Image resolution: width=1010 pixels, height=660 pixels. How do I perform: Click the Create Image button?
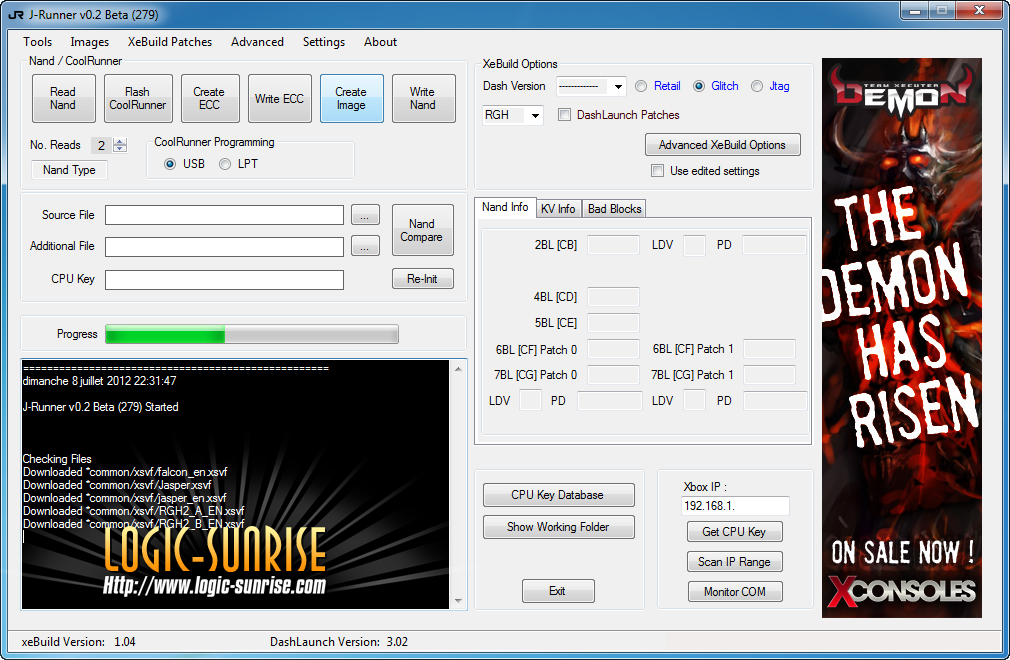[351, 98]
